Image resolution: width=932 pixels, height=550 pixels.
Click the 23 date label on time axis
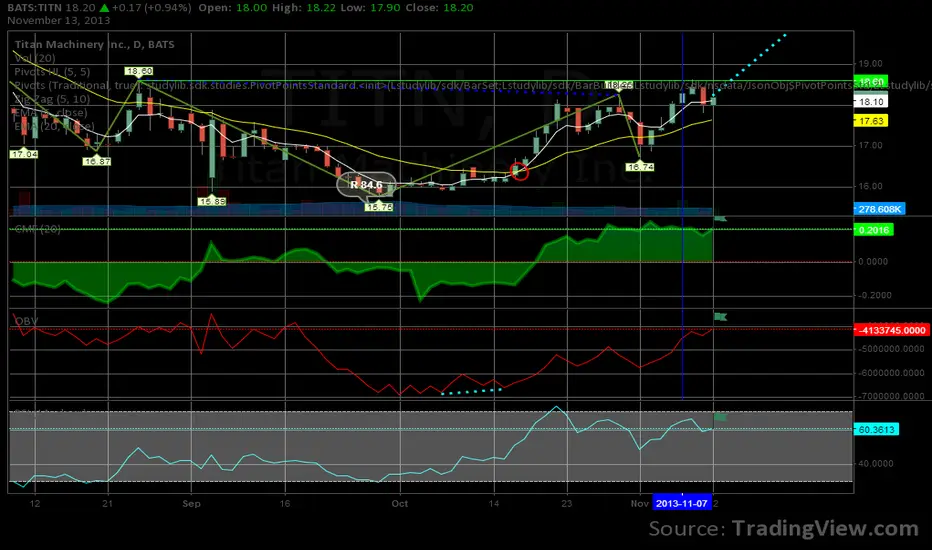(x=567, y=504)
